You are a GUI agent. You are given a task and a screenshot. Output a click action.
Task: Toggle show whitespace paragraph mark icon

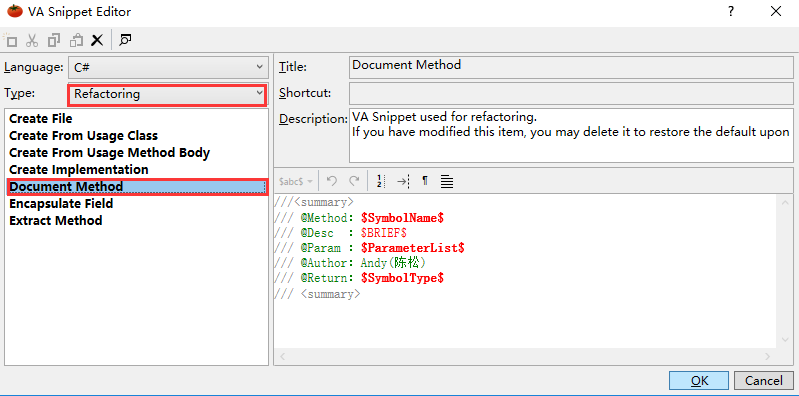point(425,181)
